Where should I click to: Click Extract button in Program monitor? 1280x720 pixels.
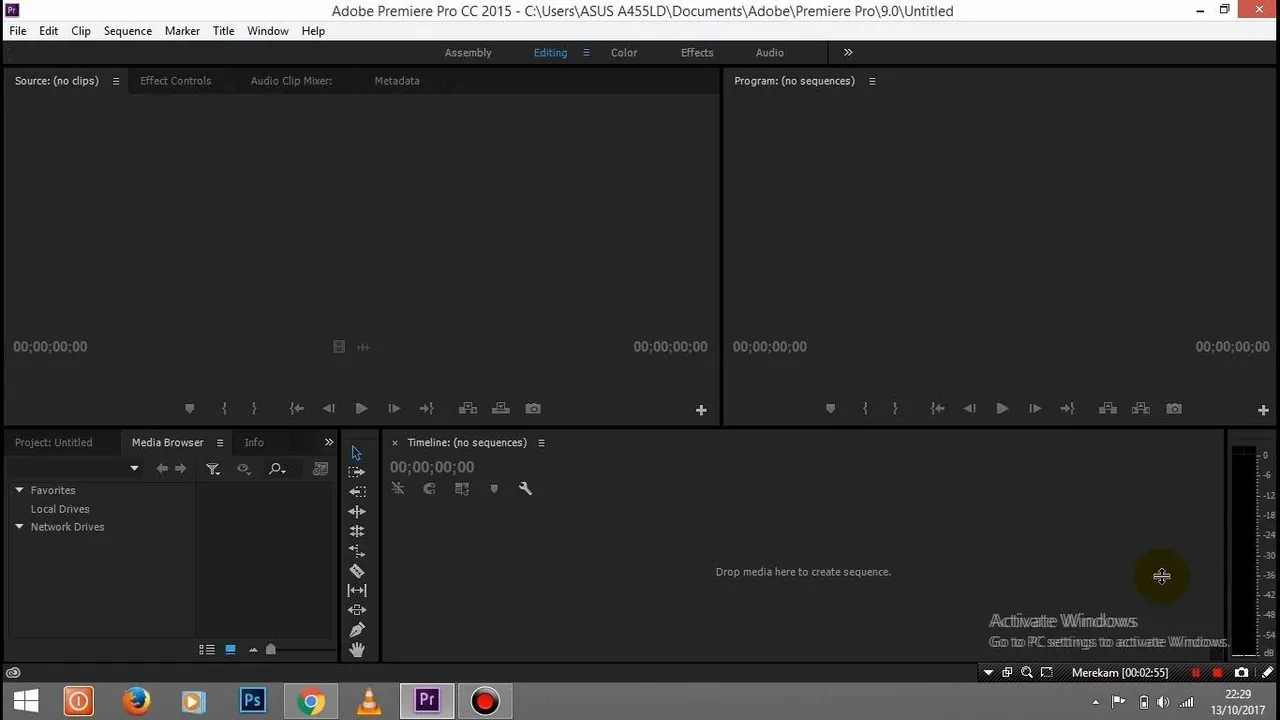tap(1141, 408)
